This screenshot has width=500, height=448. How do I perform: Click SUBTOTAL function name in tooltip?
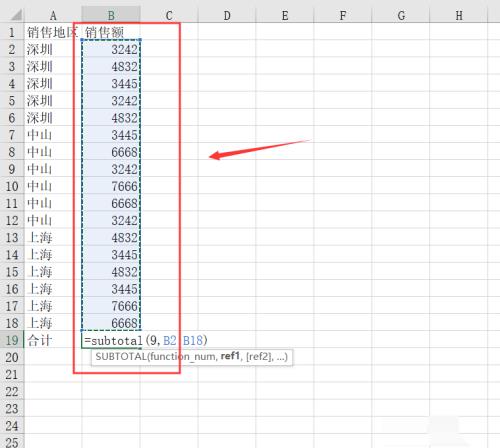[x=121, y=357]
